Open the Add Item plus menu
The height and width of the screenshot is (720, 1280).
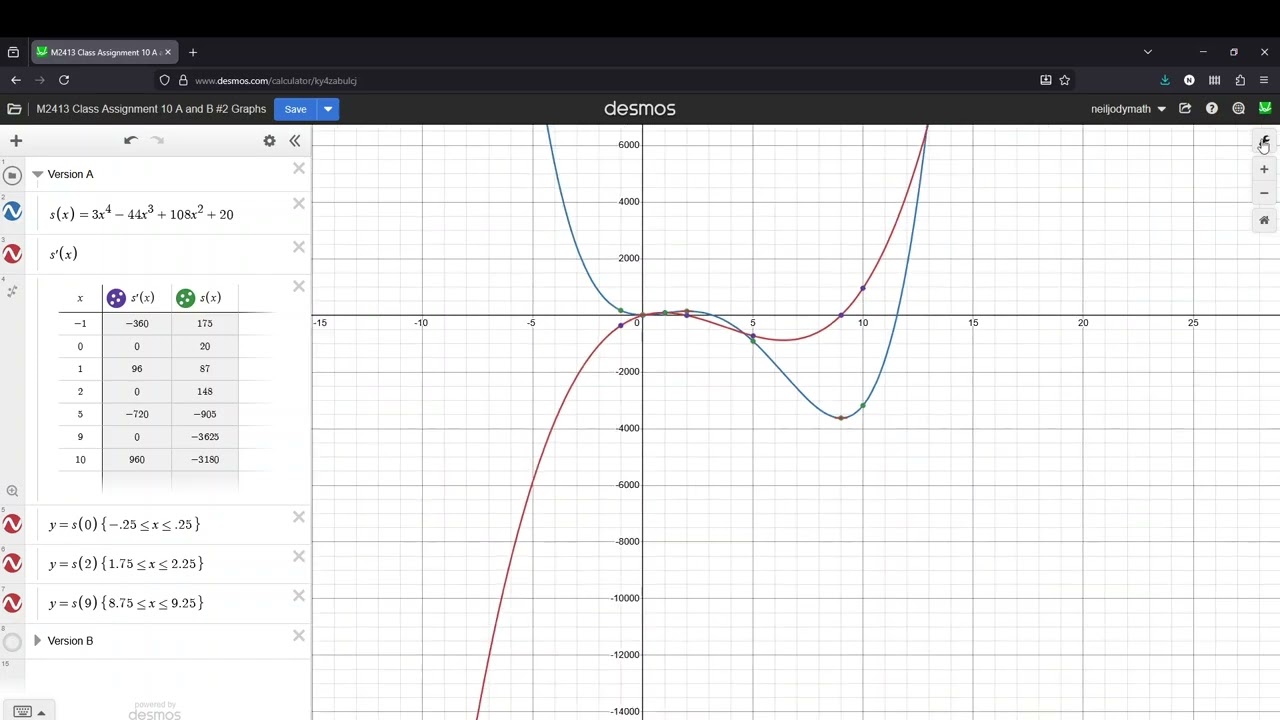click(16, 141)
